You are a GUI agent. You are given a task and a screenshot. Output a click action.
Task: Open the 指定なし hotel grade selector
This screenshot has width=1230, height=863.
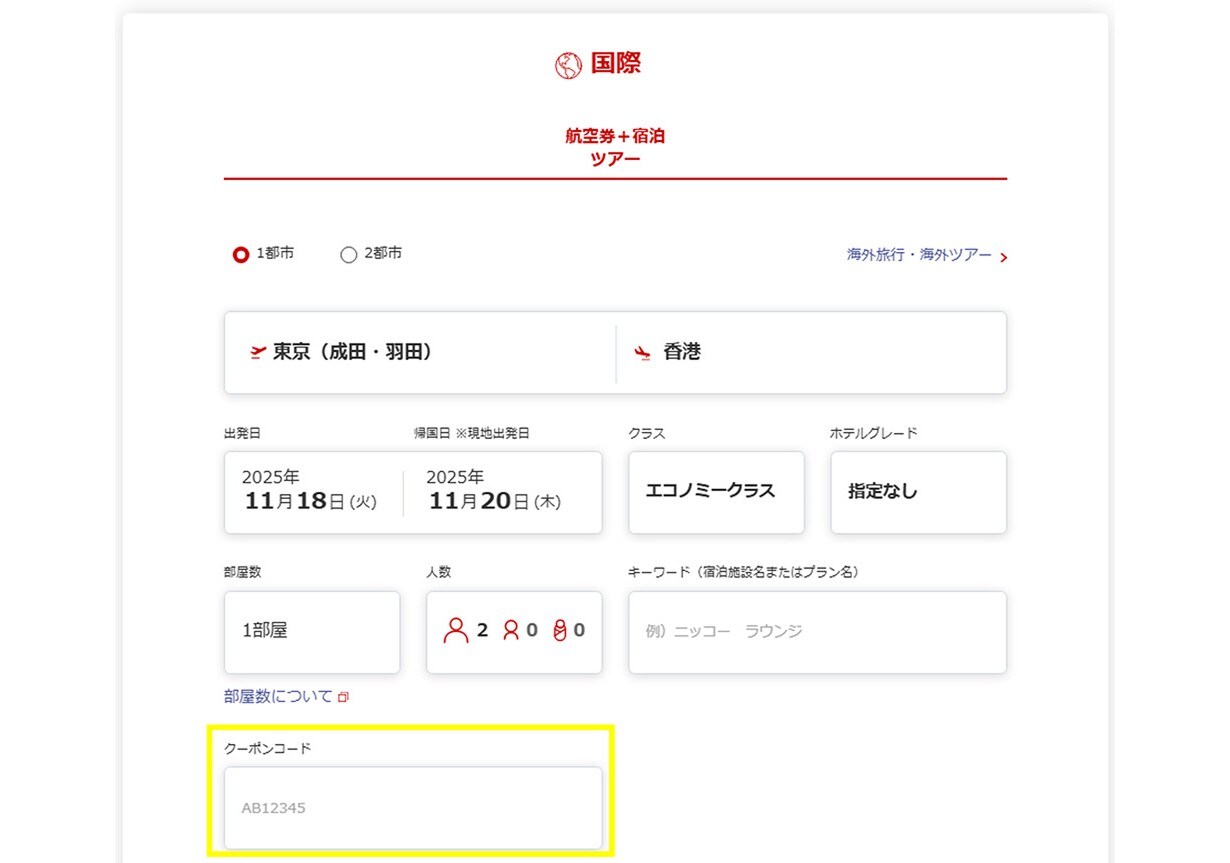coord(917,492)
